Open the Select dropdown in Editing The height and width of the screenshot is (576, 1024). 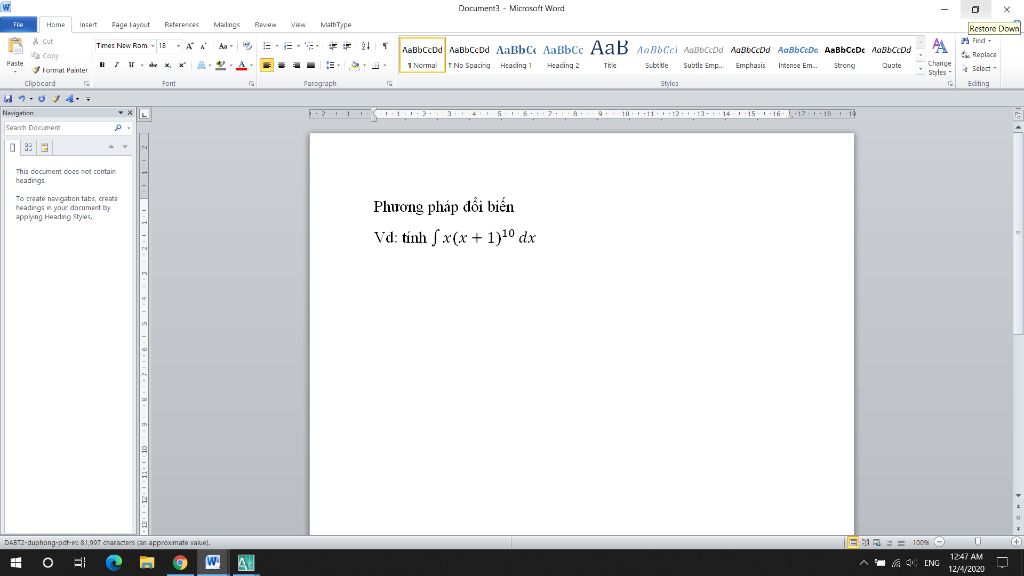click(x=978, y=68)
